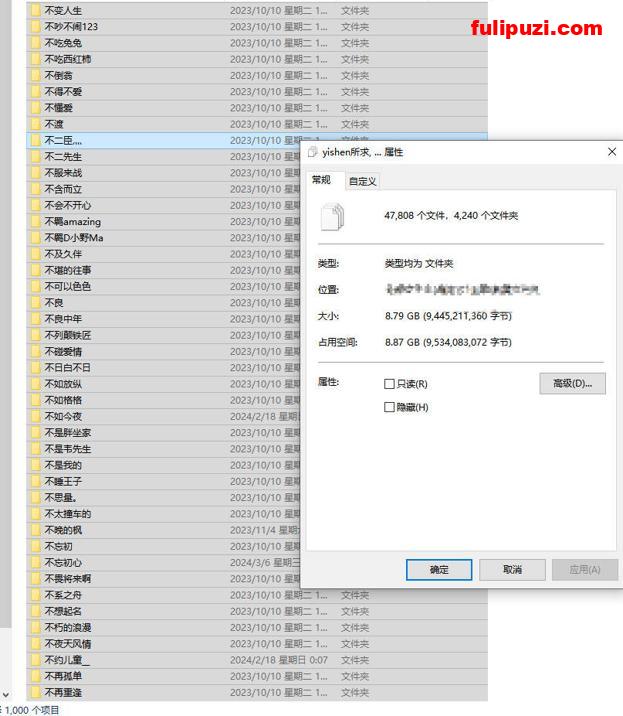Click the folder icon for 不朽的浪漫
Viewport: 623px width, 716px height.
(35, 627)
